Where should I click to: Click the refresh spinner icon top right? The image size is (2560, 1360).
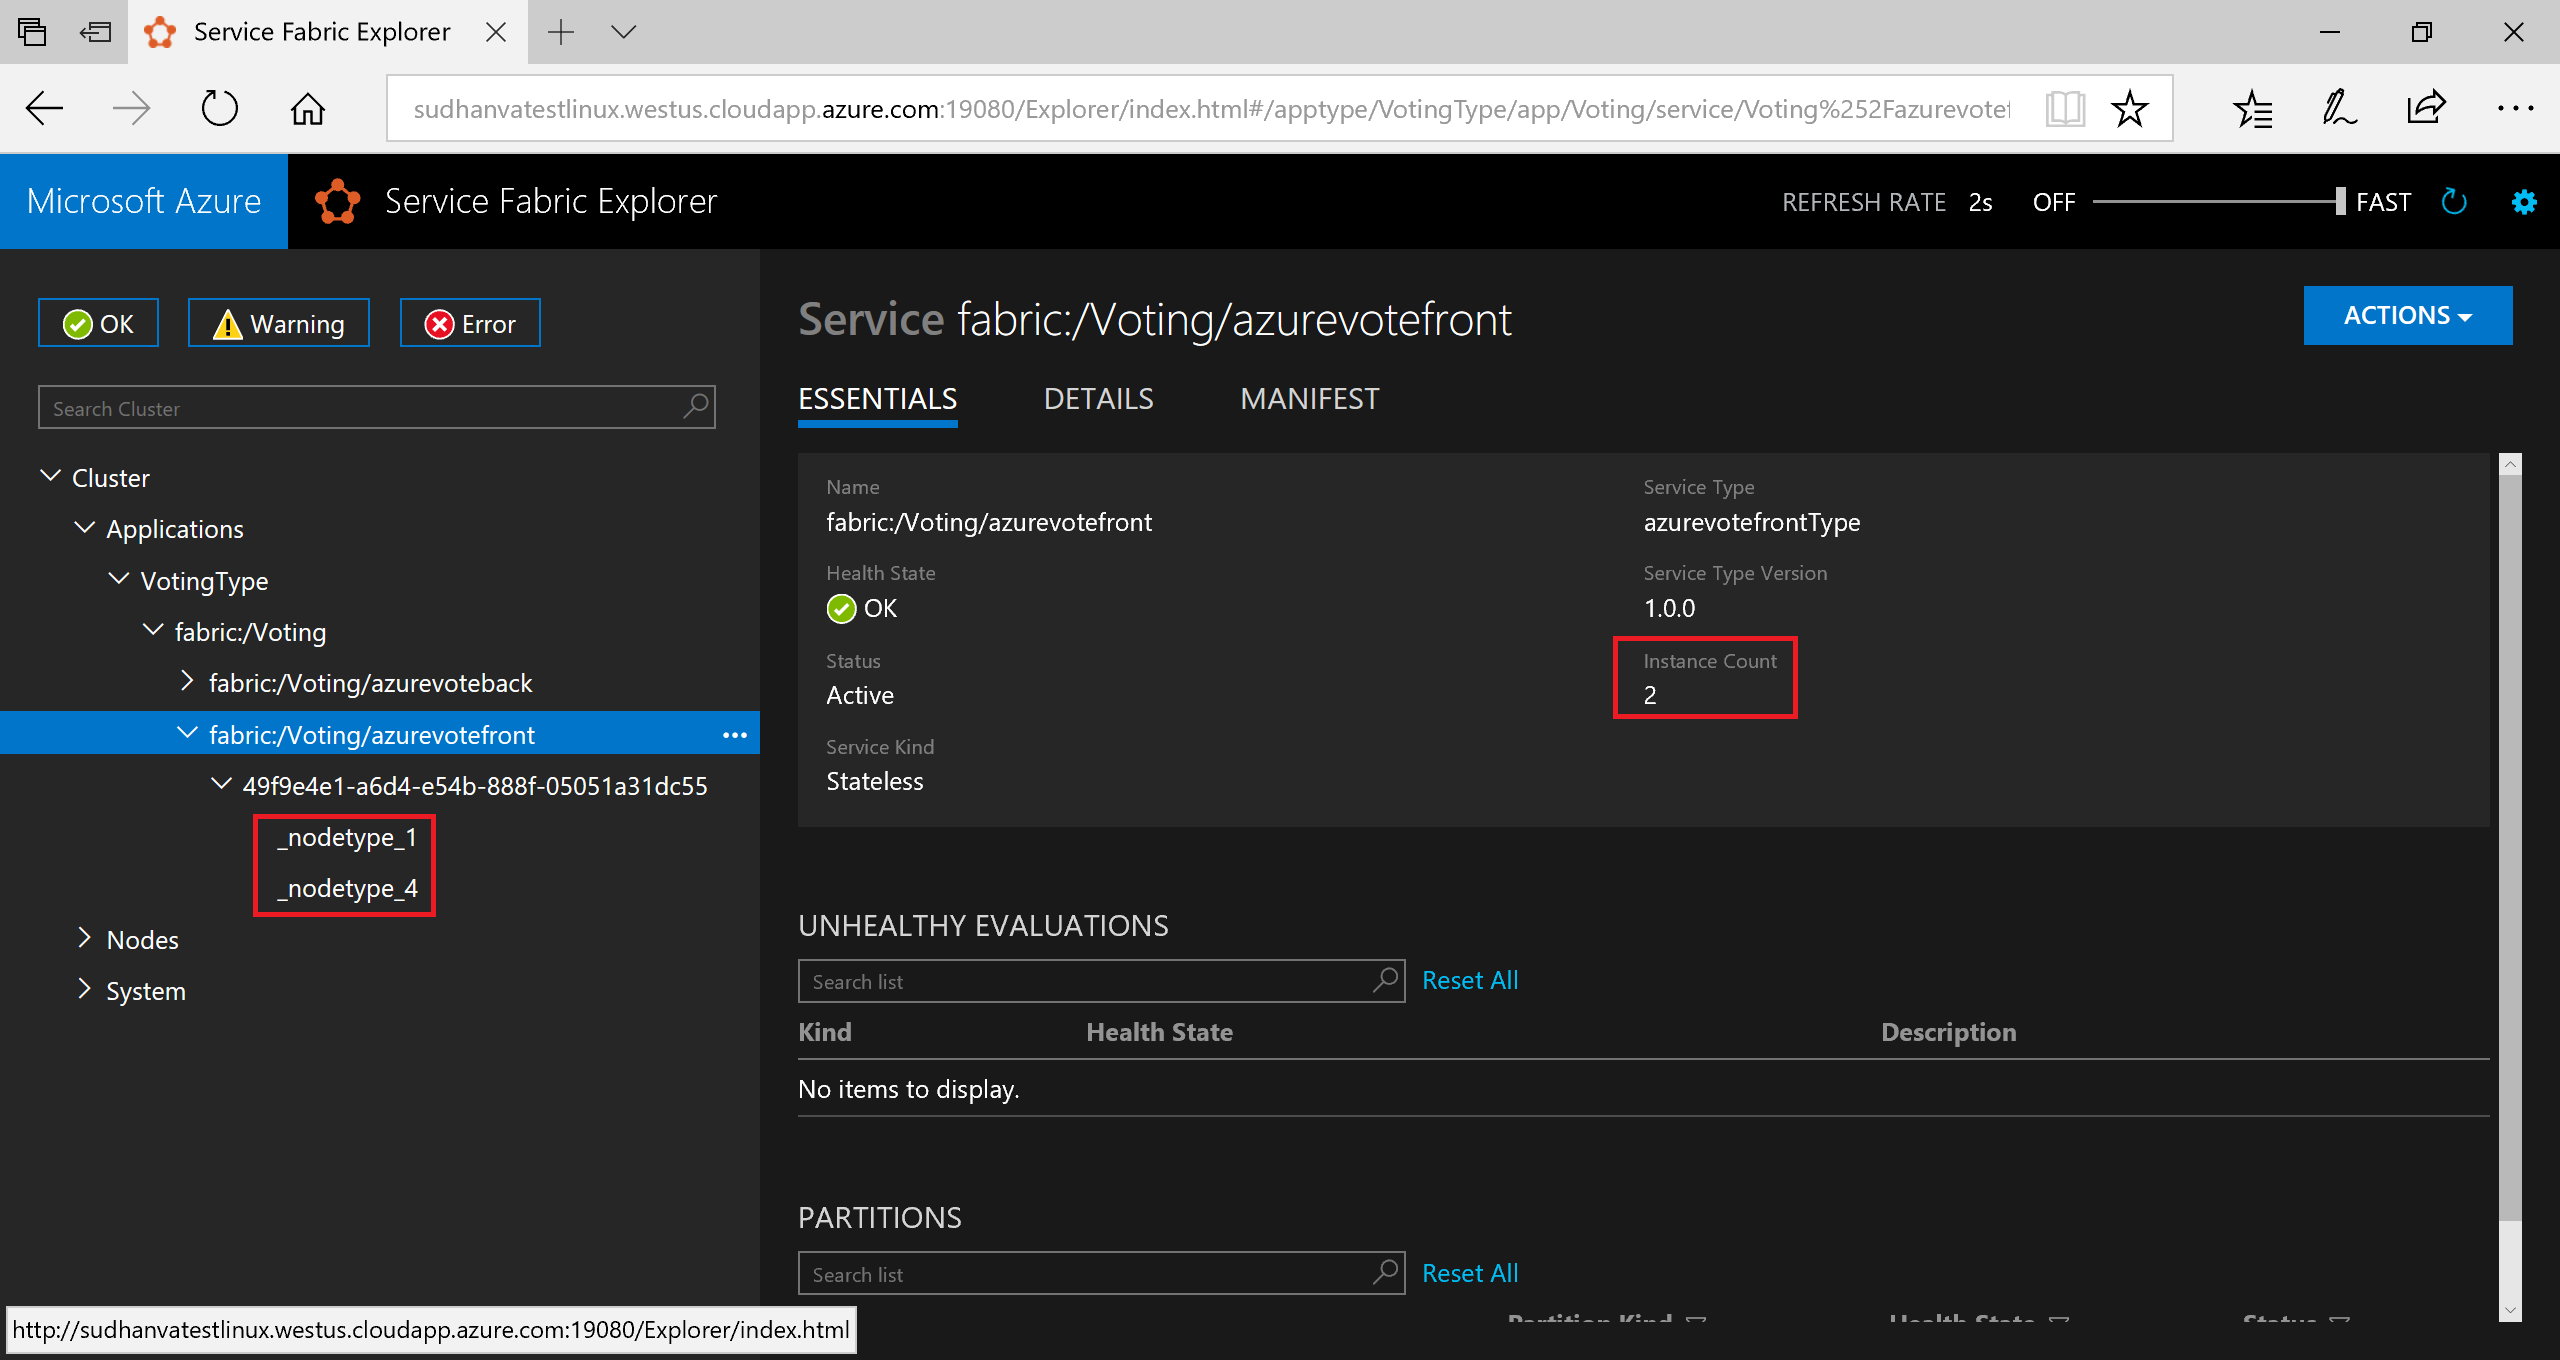click(x=2455, y=202)
